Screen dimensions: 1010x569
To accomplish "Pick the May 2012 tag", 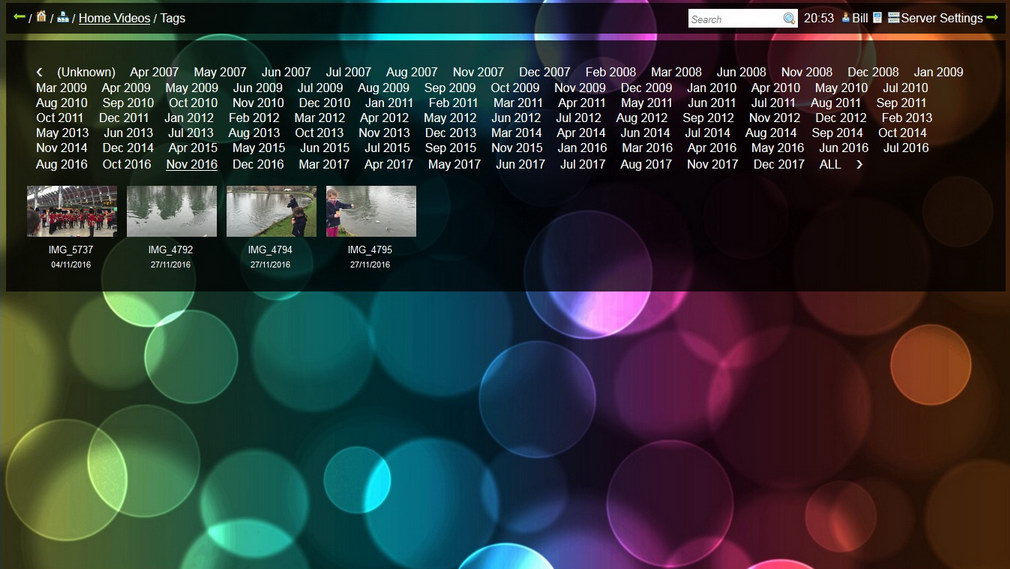I will click(450, 118).
